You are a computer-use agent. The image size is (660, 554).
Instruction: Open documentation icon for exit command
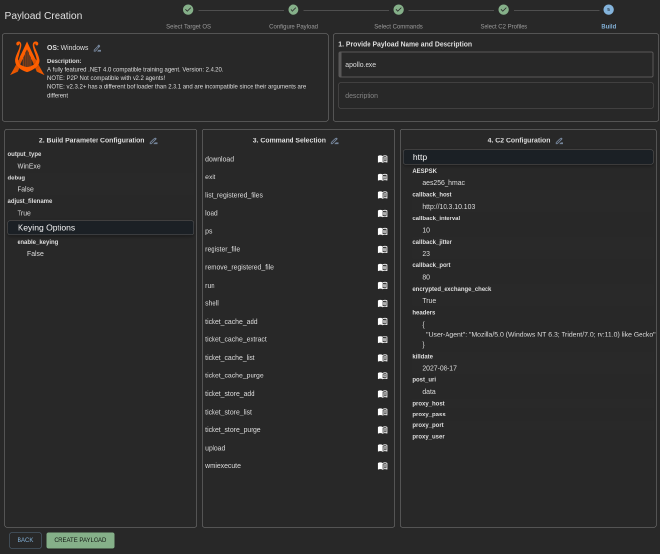382,177
